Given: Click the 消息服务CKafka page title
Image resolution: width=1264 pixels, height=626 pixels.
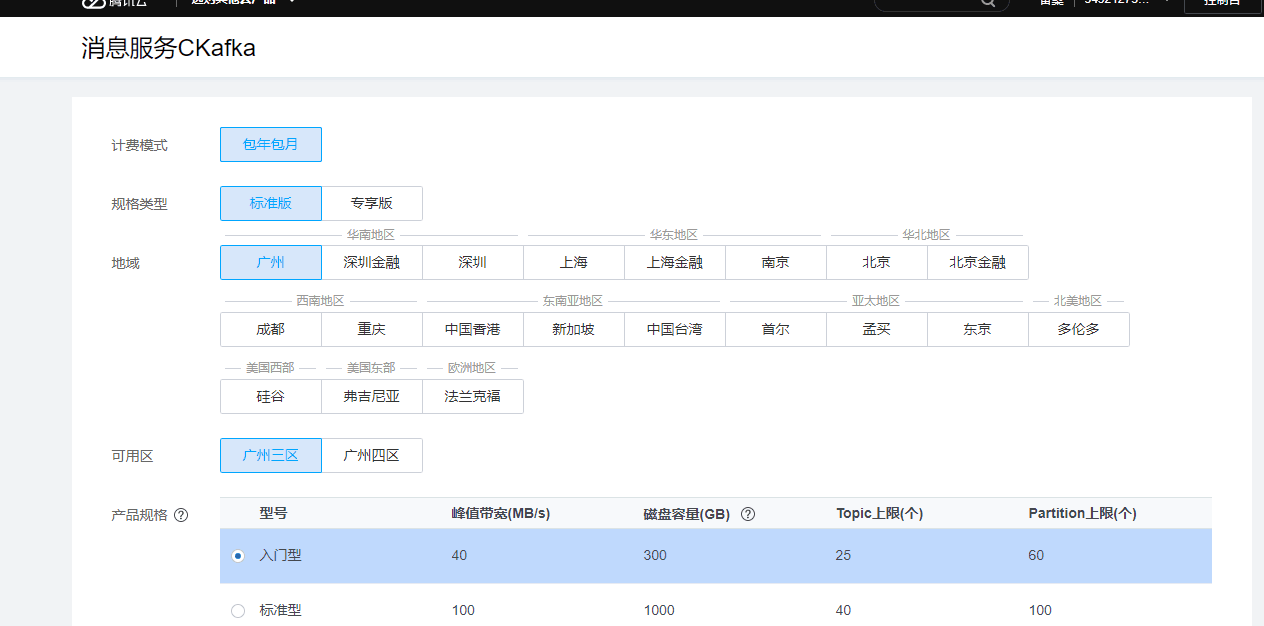Looking at the screenshot, I should (169, 48).
